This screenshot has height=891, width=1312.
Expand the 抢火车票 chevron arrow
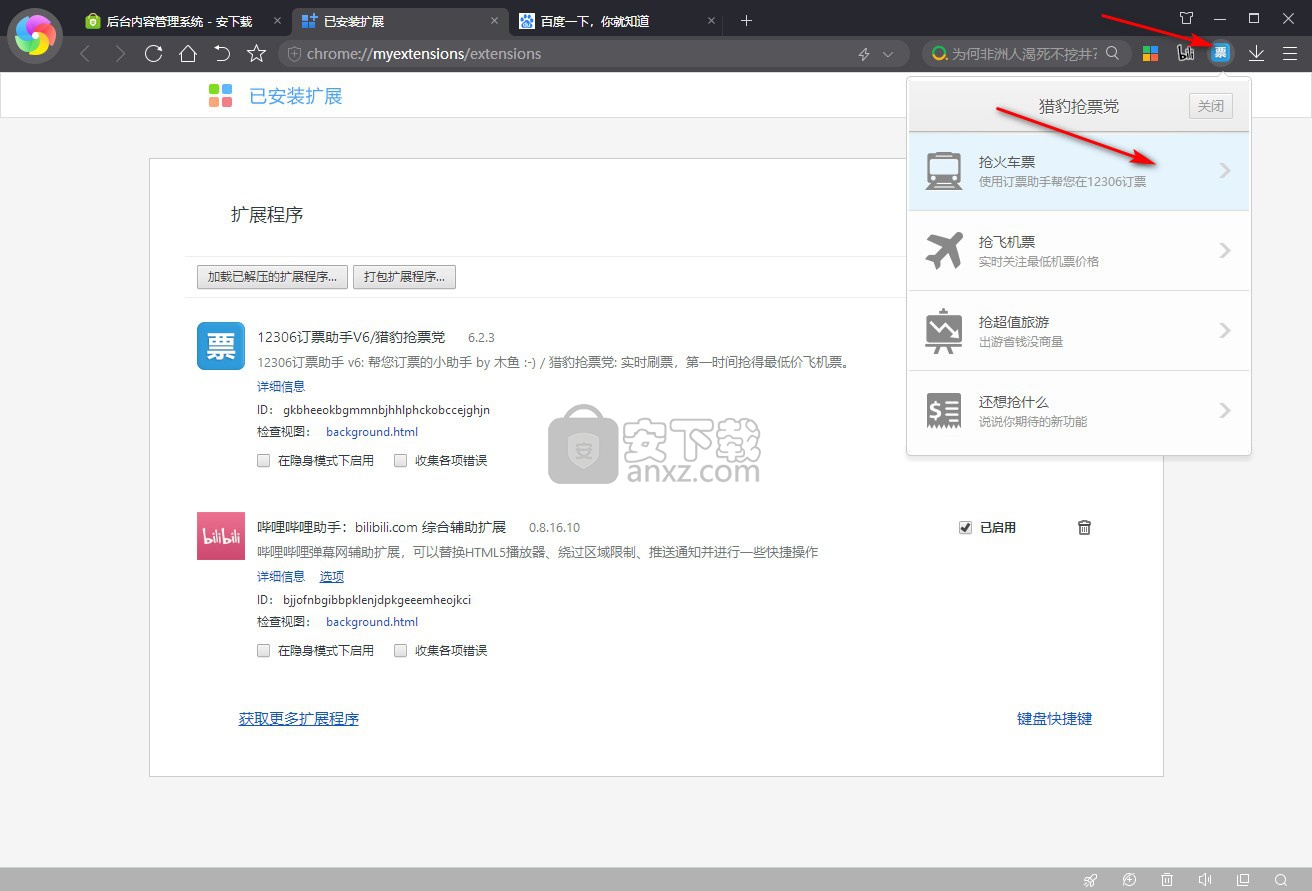(1225, 171)
